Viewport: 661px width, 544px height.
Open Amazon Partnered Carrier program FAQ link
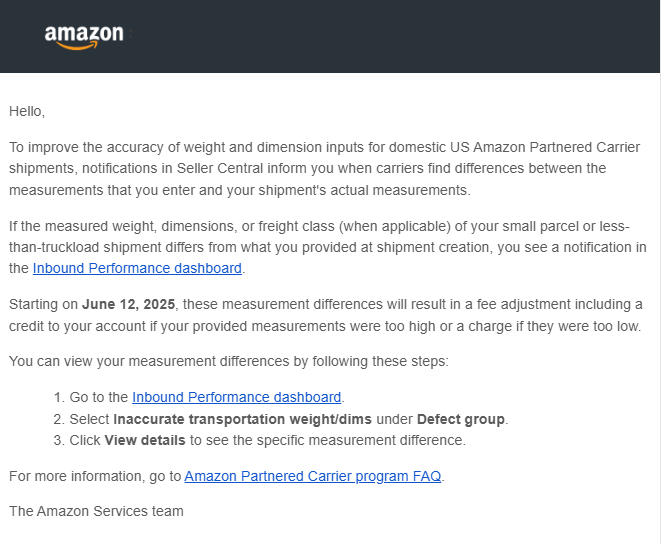[312, 476]
